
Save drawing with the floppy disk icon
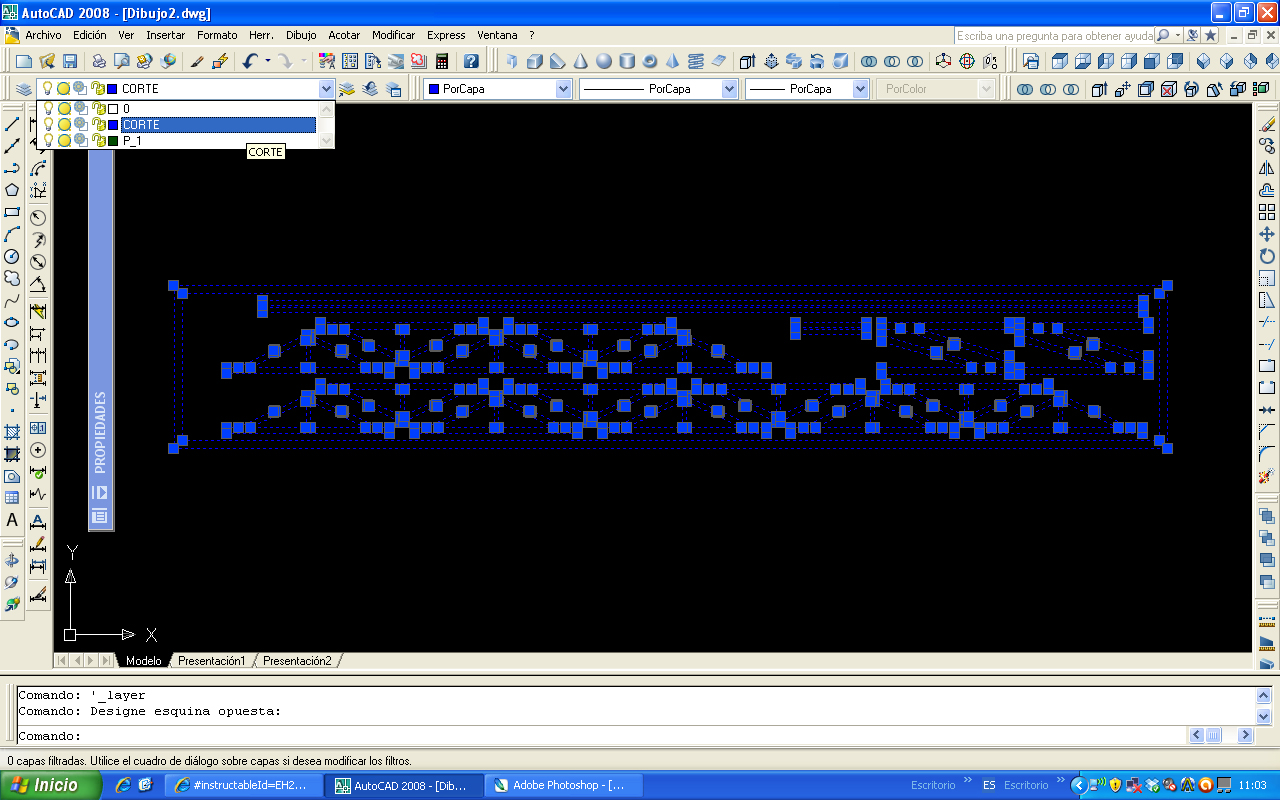pyautogui.click(x=71, y=61)
